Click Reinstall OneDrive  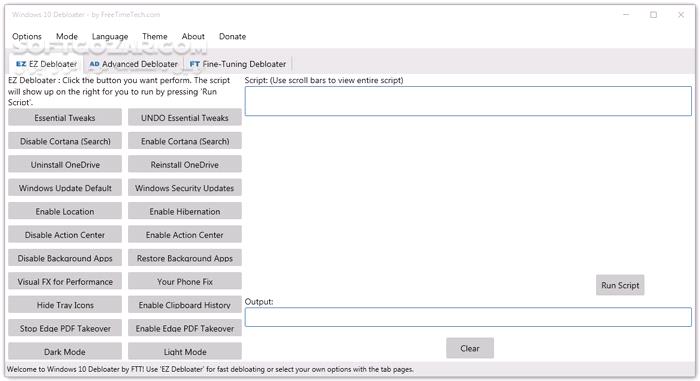pos(185,165)
